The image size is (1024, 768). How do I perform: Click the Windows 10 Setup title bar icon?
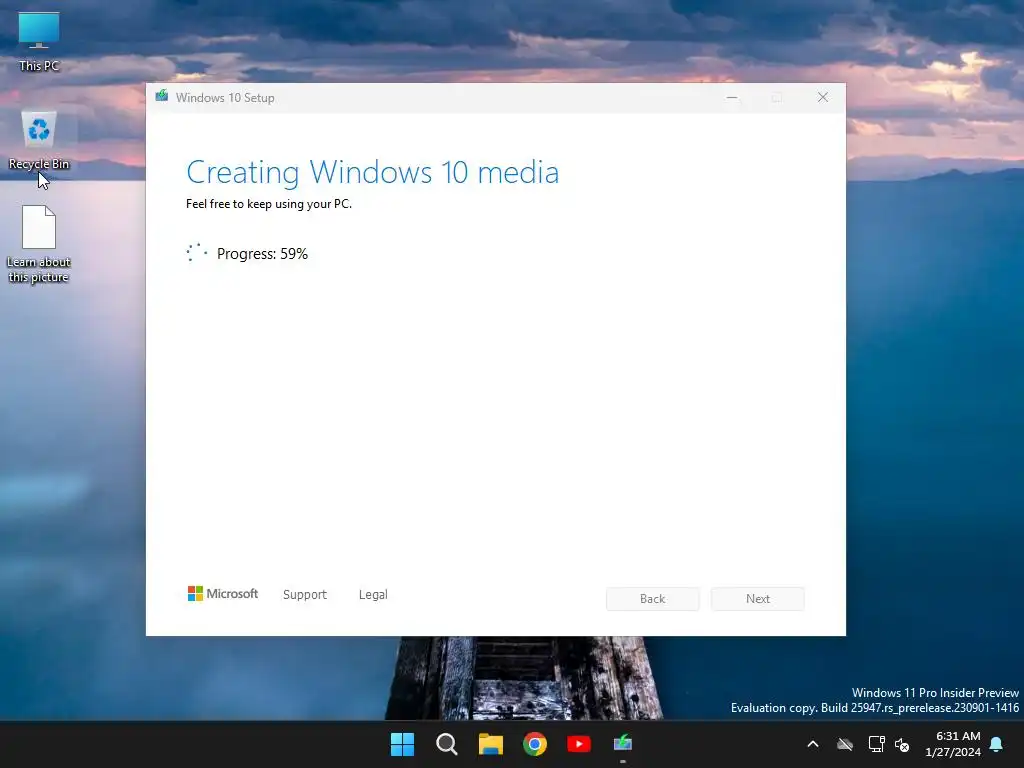tap(161, 97)
